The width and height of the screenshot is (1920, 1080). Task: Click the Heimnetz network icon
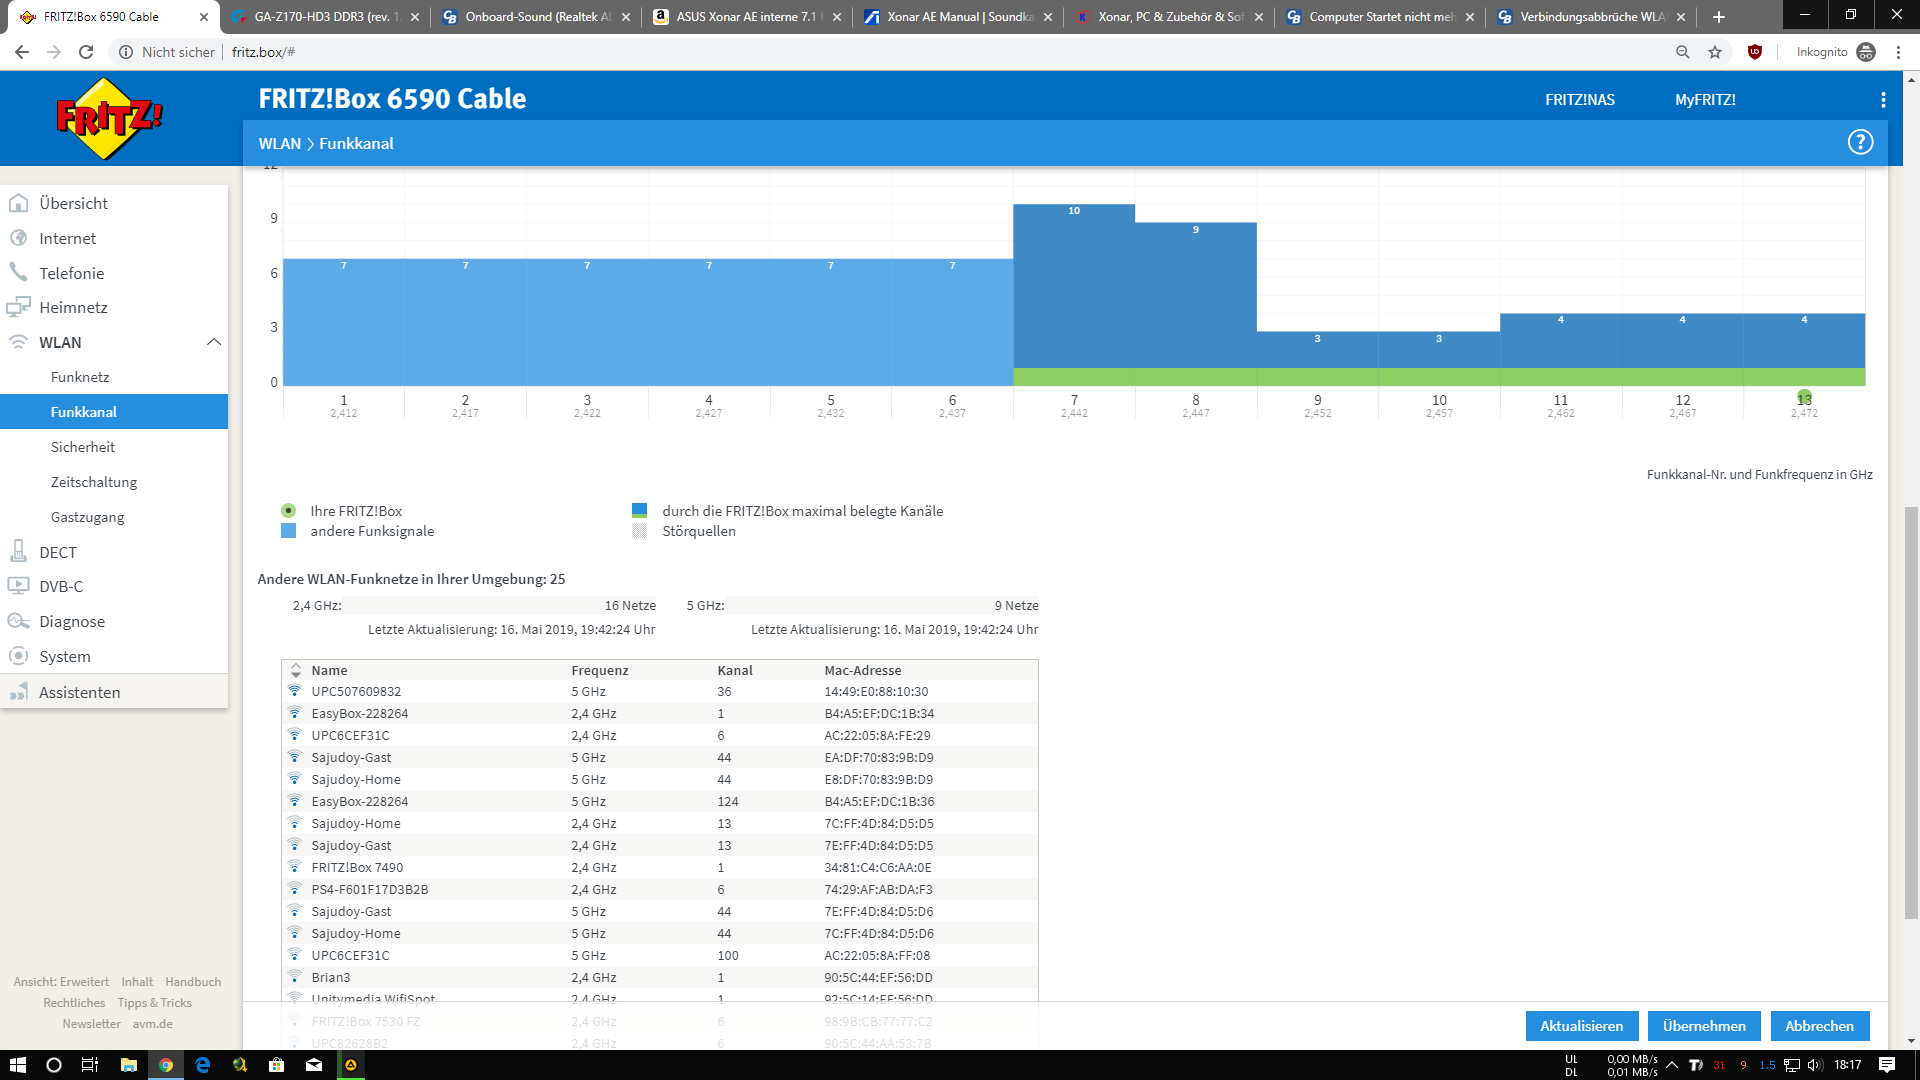[18, 307]
